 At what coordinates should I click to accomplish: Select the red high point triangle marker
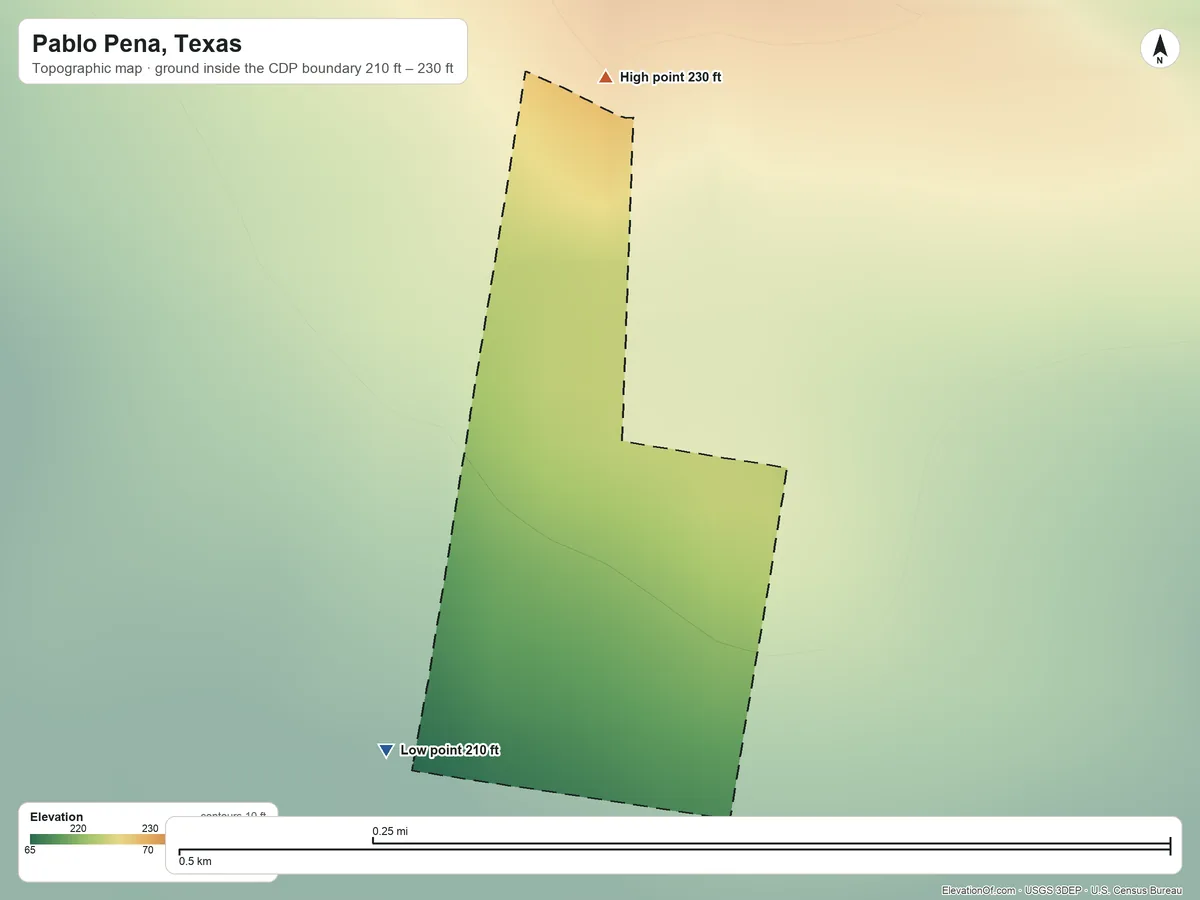(x=605, y=77)
